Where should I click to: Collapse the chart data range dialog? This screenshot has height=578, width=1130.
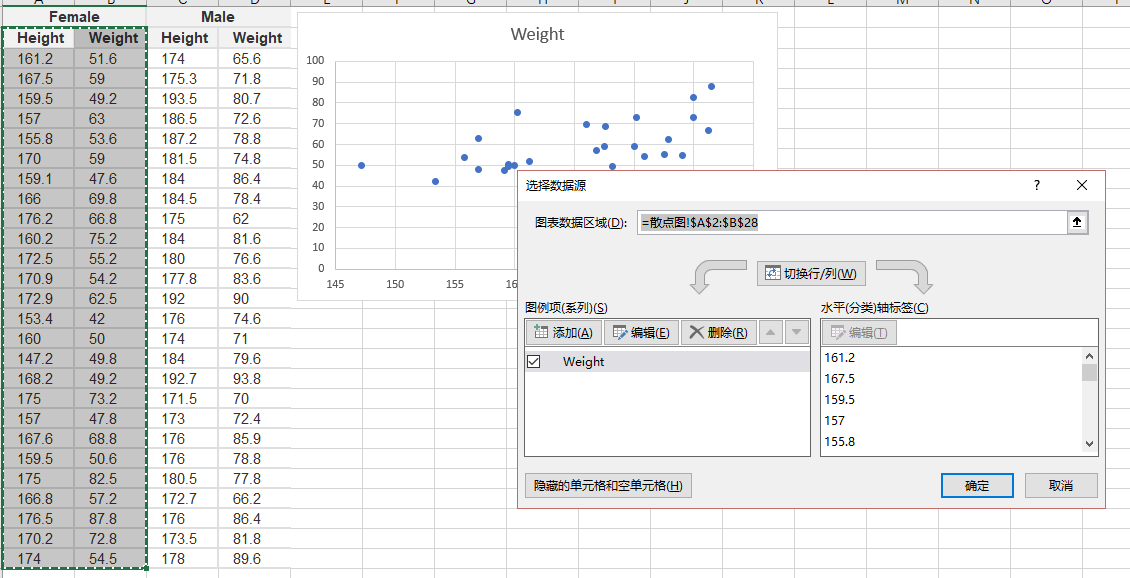pyautogui.click(x=1077, y=223)
